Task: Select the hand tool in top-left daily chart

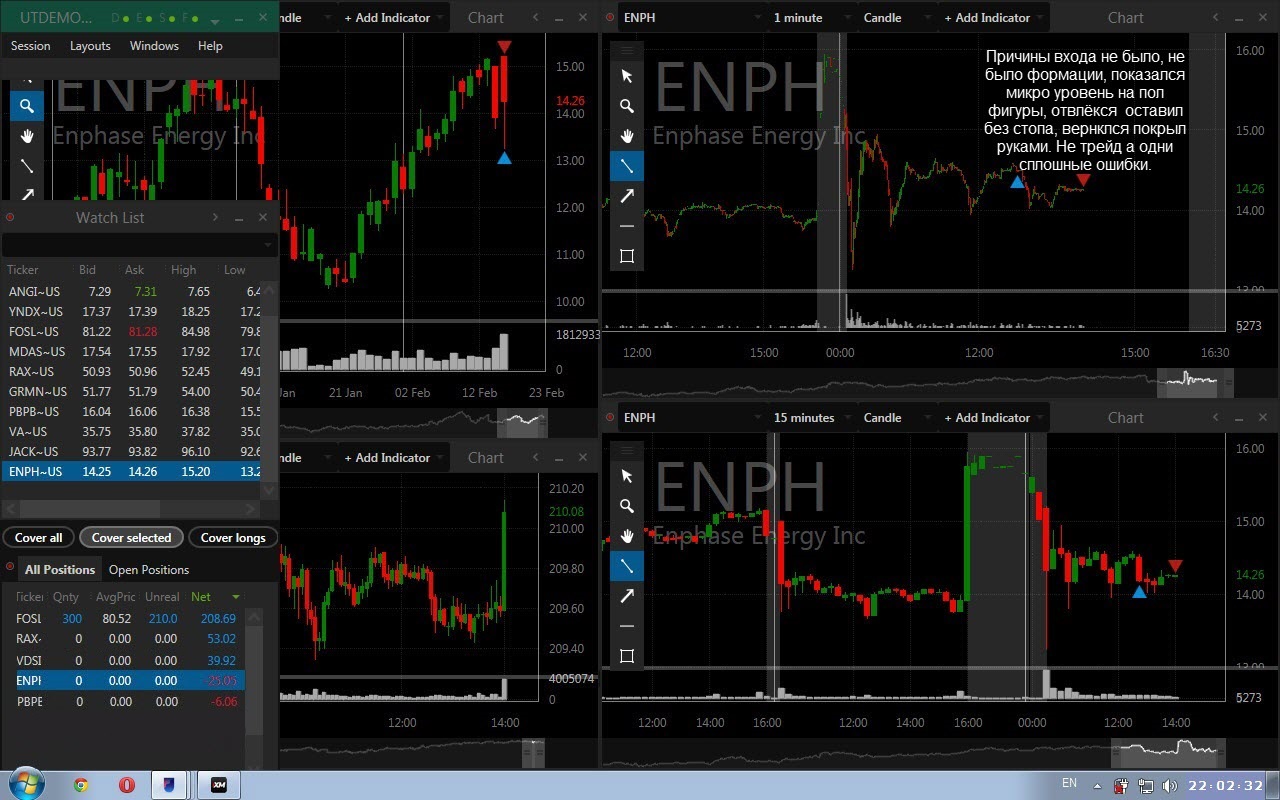Action: [27, 136]
